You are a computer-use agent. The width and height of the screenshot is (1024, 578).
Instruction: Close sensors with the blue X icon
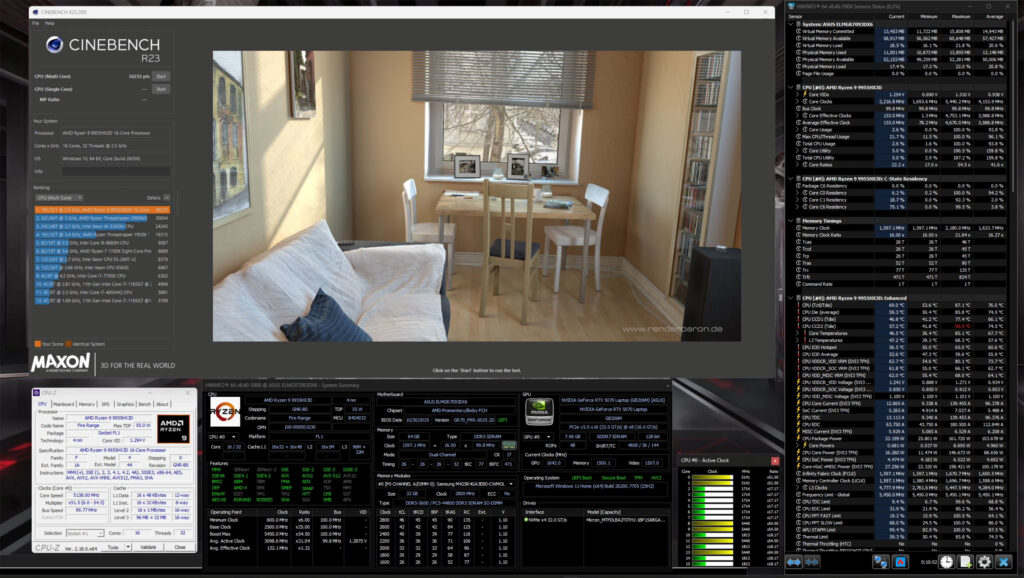(x=1005, y=564)
